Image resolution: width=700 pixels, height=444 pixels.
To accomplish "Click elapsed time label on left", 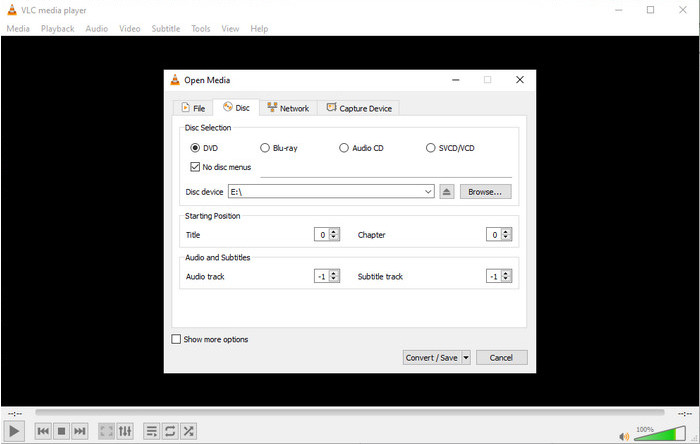I will (x=15, y=414).
